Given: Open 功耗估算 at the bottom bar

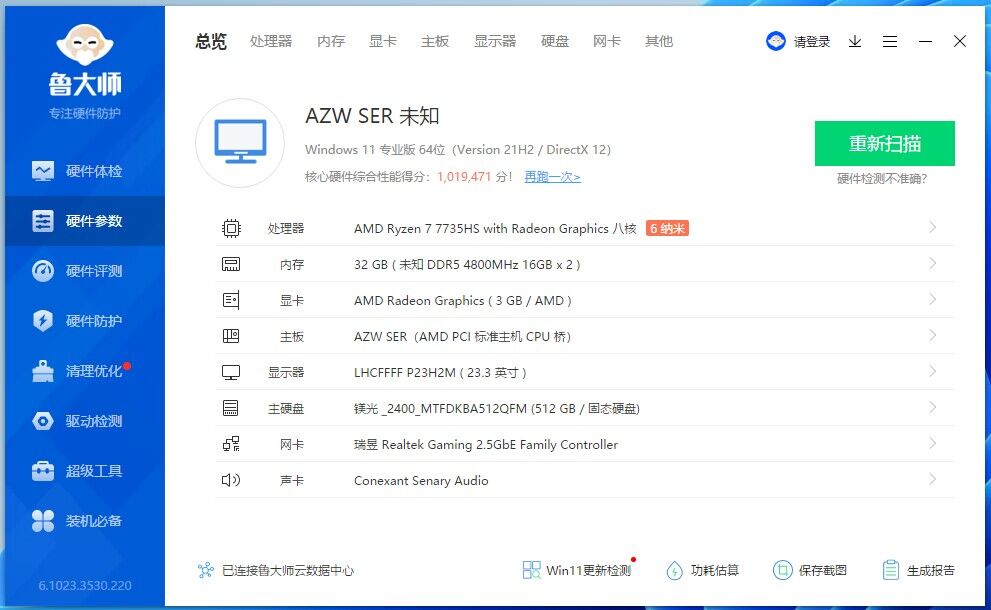Looking at the screenshot, I should pyautogui.click(x=703, y=569).
